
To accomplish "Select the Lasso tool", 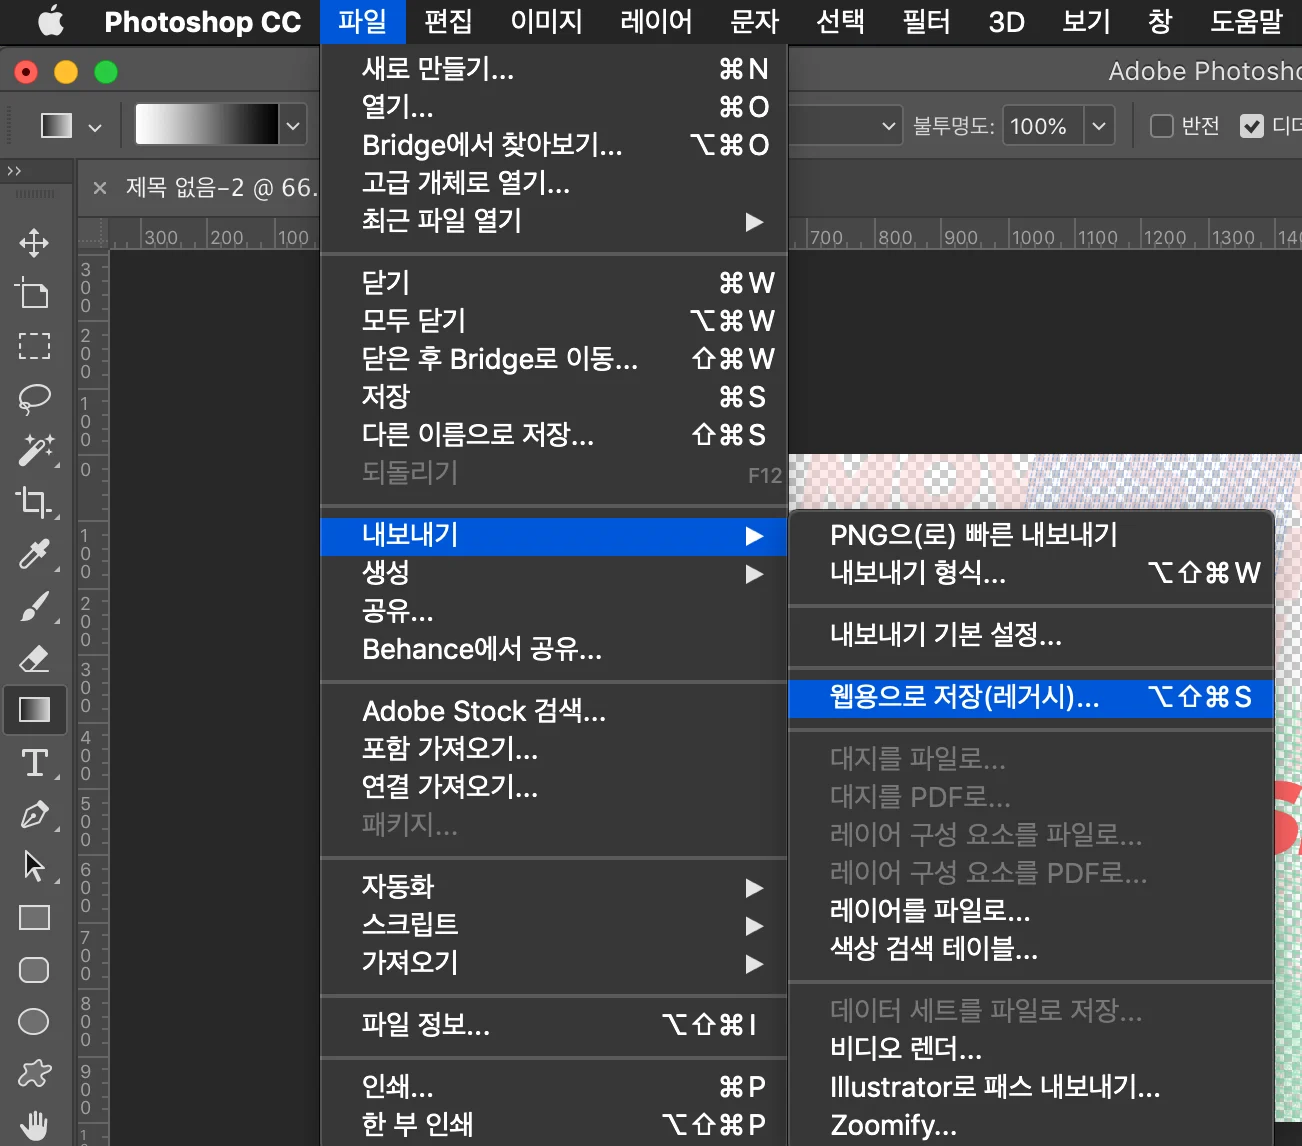I will click(34, 398).
